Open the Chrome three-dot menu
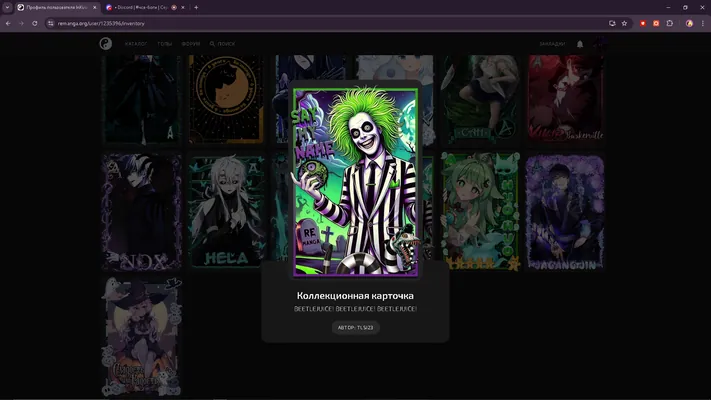Image resolution: width=711 pixels, height=400 pixels. pyautogui.click(x=703, y=23)
